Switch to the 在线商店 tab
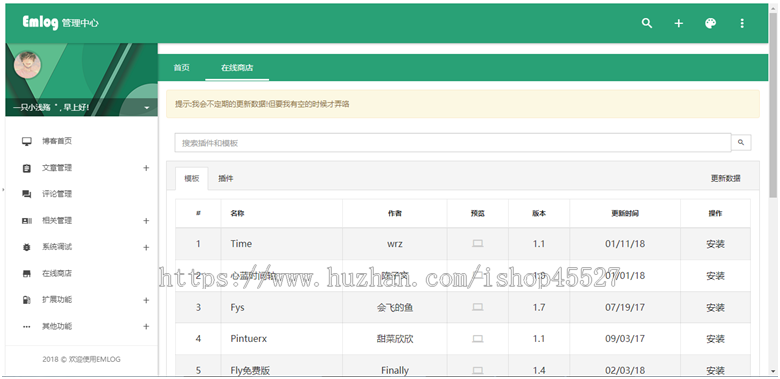The width and height of the screenshot is (780, 379). [x=237, y=68]
